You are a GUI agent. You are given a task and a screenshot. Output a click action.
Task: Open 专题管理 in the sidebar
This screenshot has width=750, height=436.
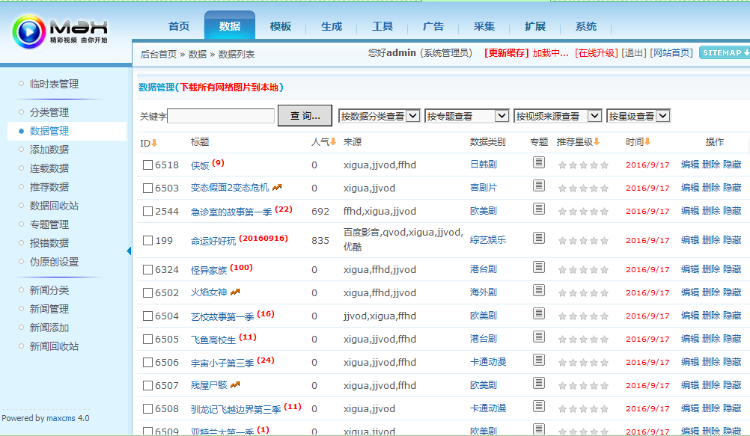click(x=49, y=224)
